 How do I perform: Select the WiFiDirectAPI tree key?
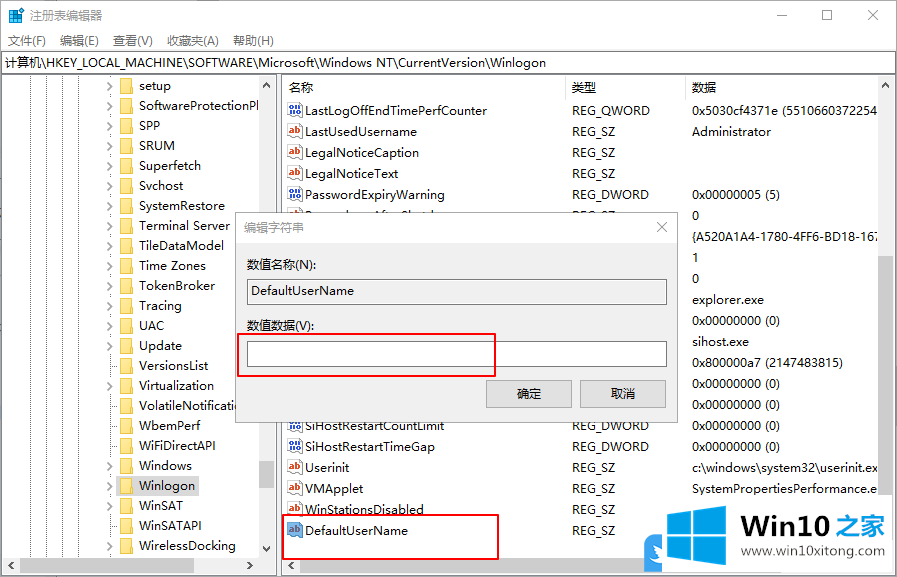(x=177, y=445)
